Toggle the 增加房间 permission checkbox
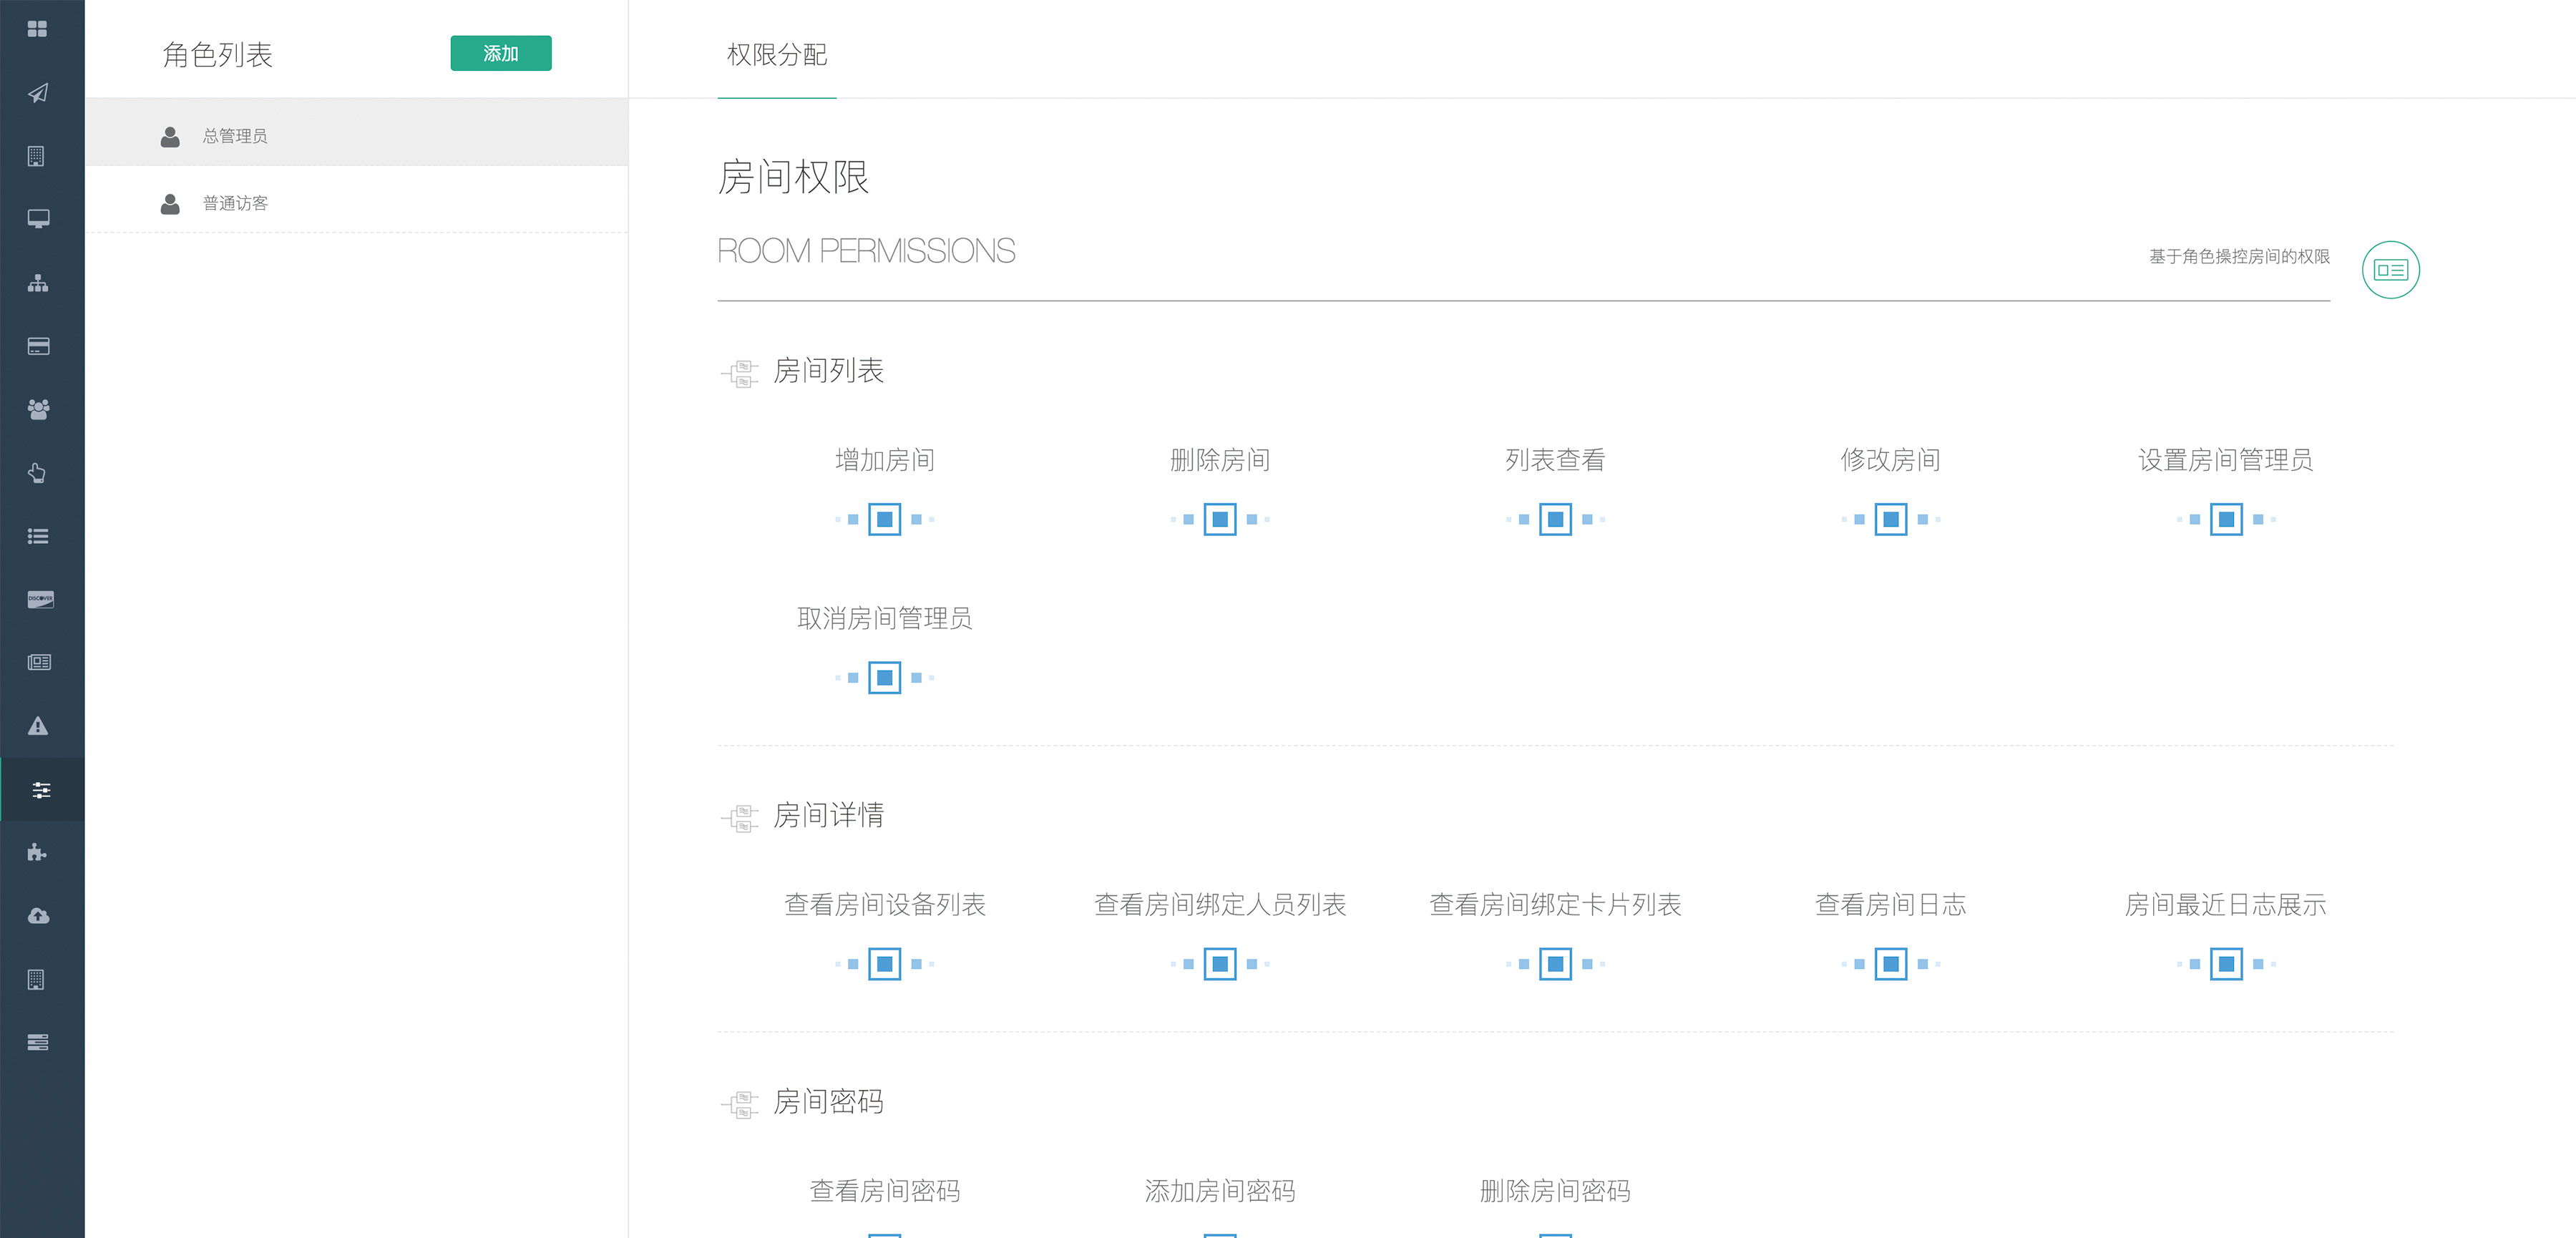This screenshot has width=2576, height=1238. 884,519
